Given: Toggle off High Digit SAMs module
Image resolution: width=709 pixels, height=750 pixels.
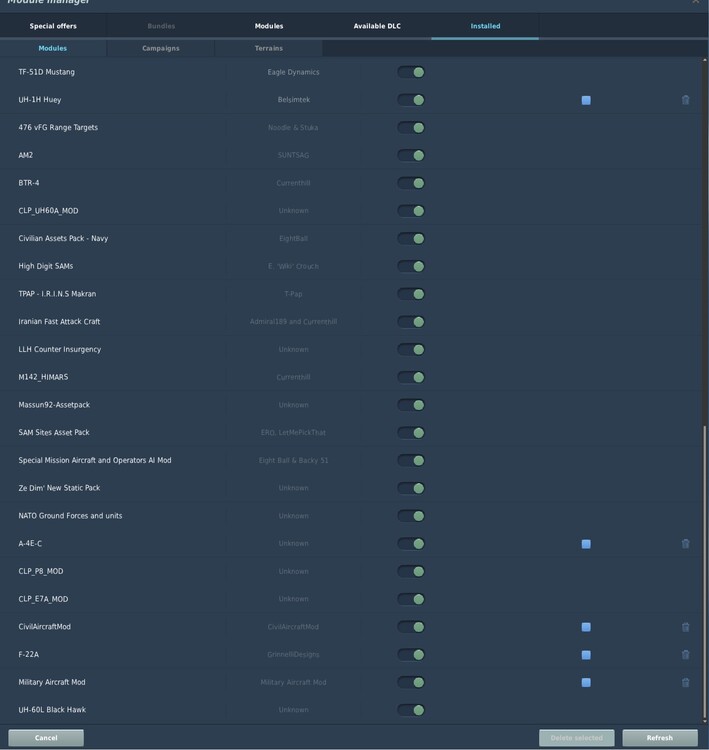Looking at the screenshot, I should click(x=411, y=266).
